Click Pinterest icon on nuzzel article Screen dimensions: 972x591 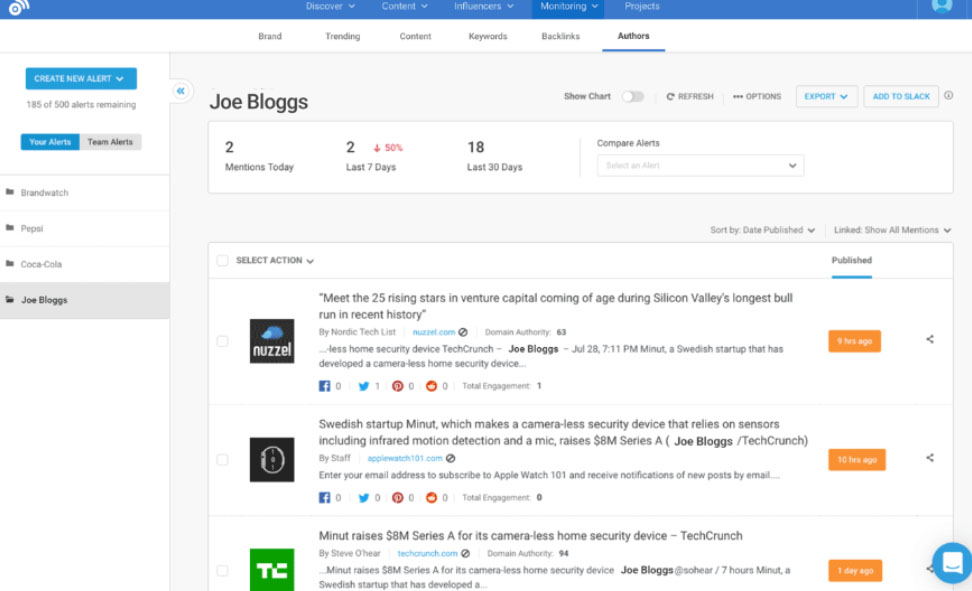pyautogui.click(x=397, y=386)
